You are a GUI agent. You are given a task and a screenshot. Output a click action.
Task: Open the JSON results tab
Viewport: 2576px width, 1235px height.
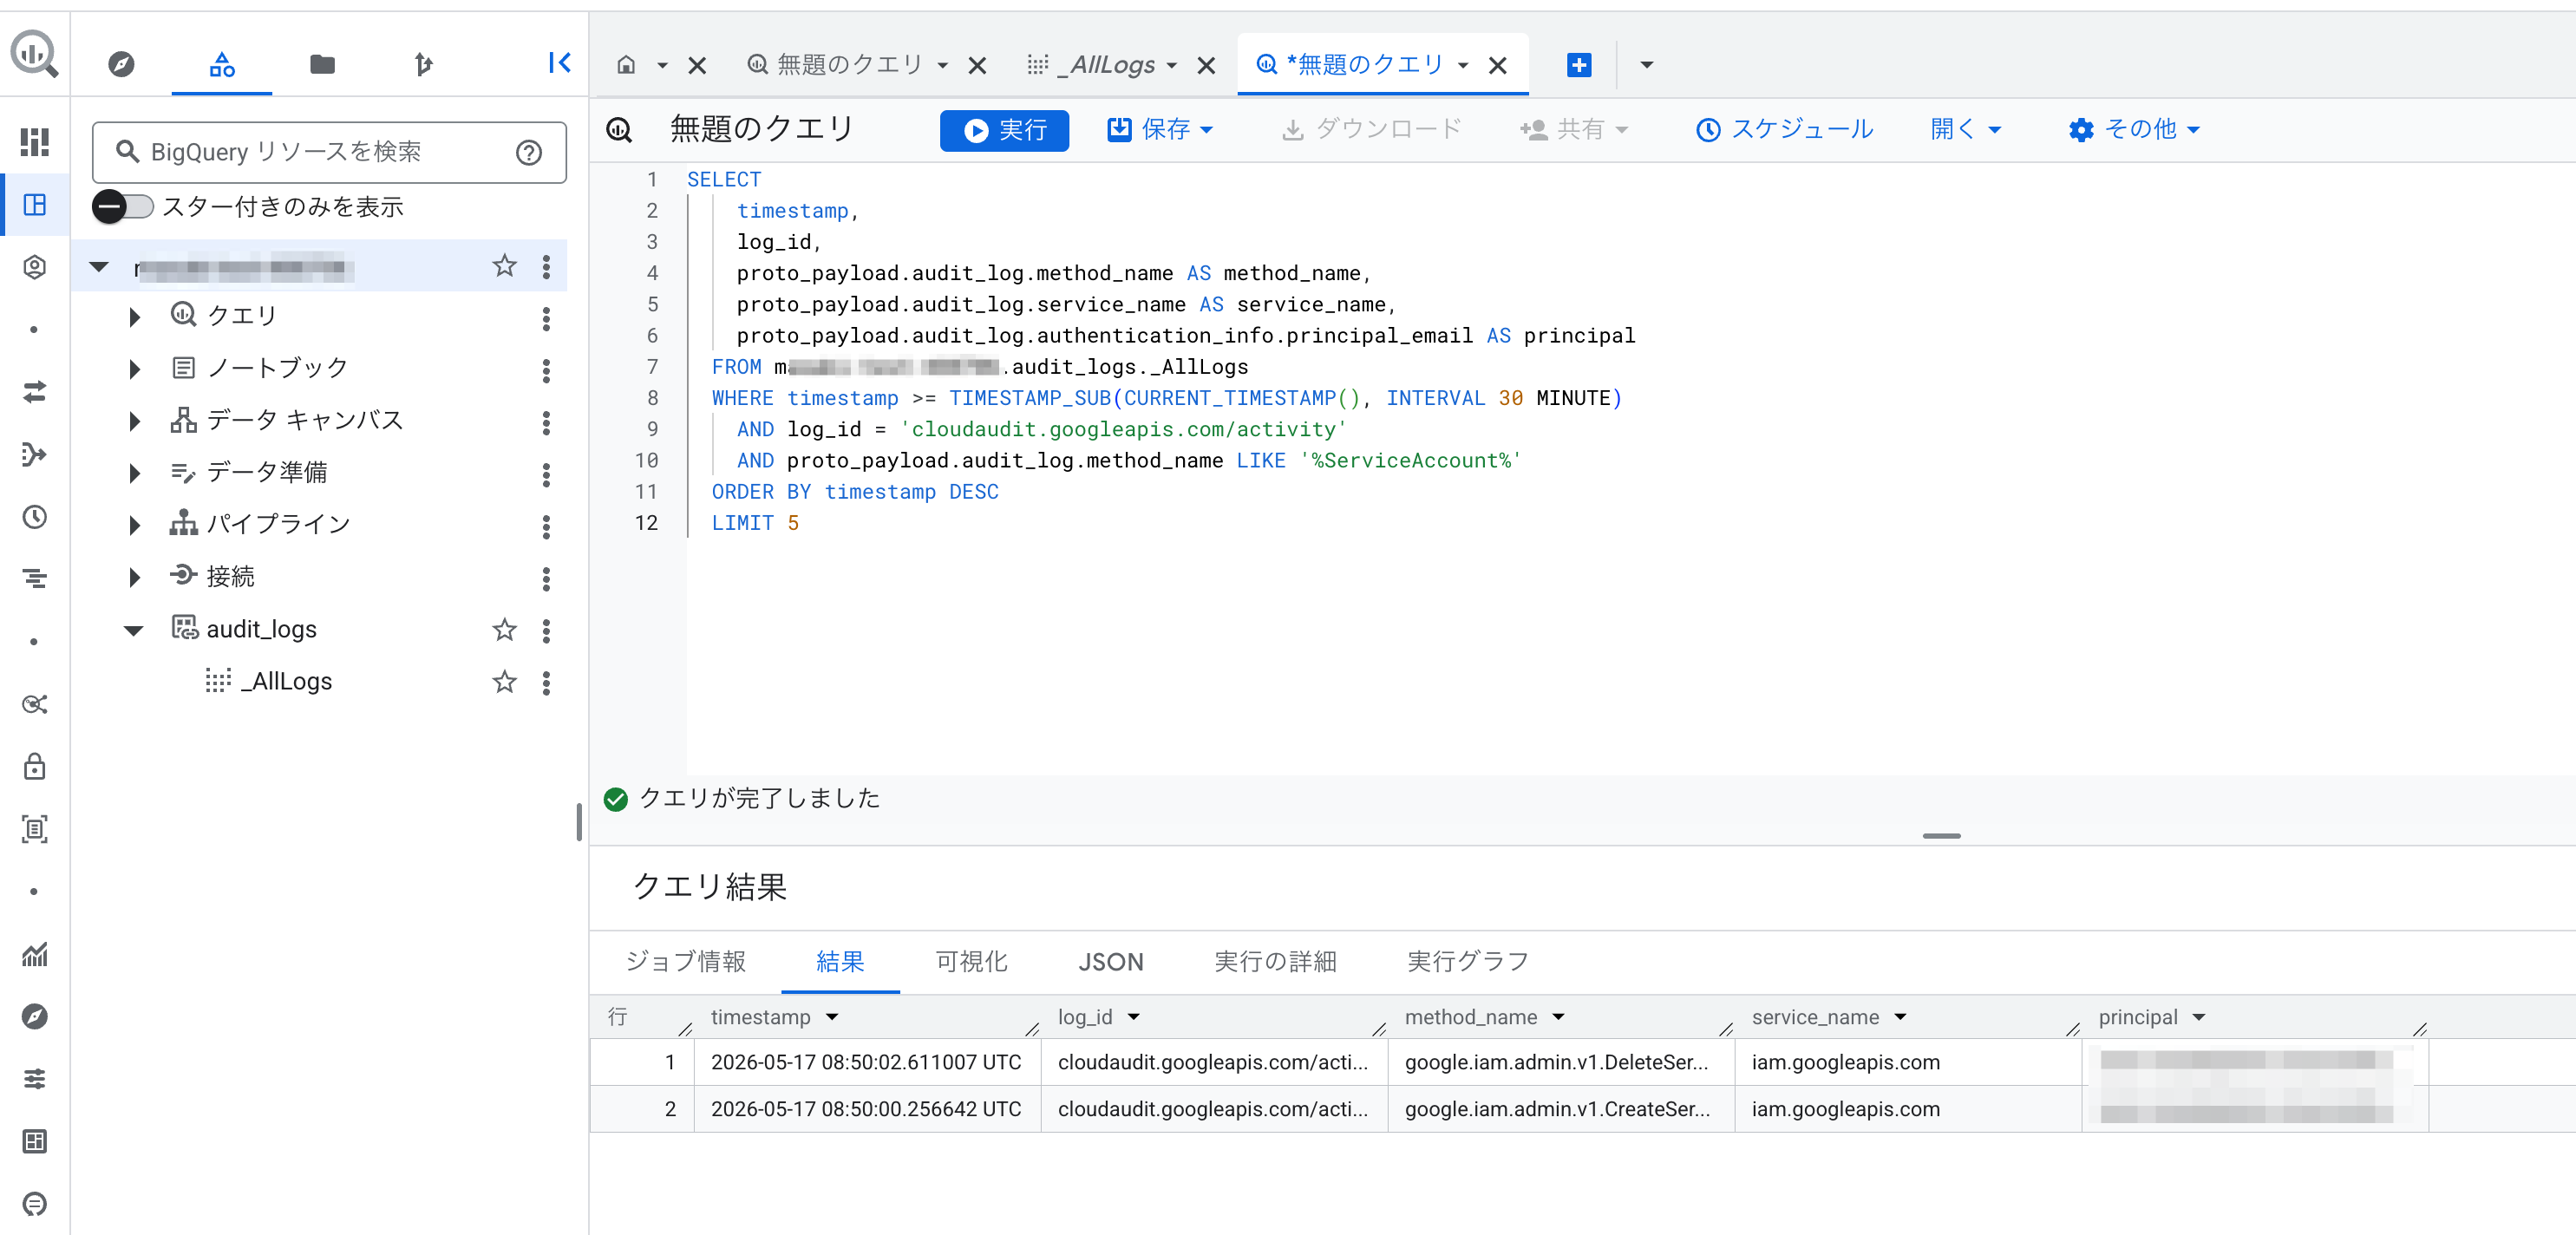1110,962
